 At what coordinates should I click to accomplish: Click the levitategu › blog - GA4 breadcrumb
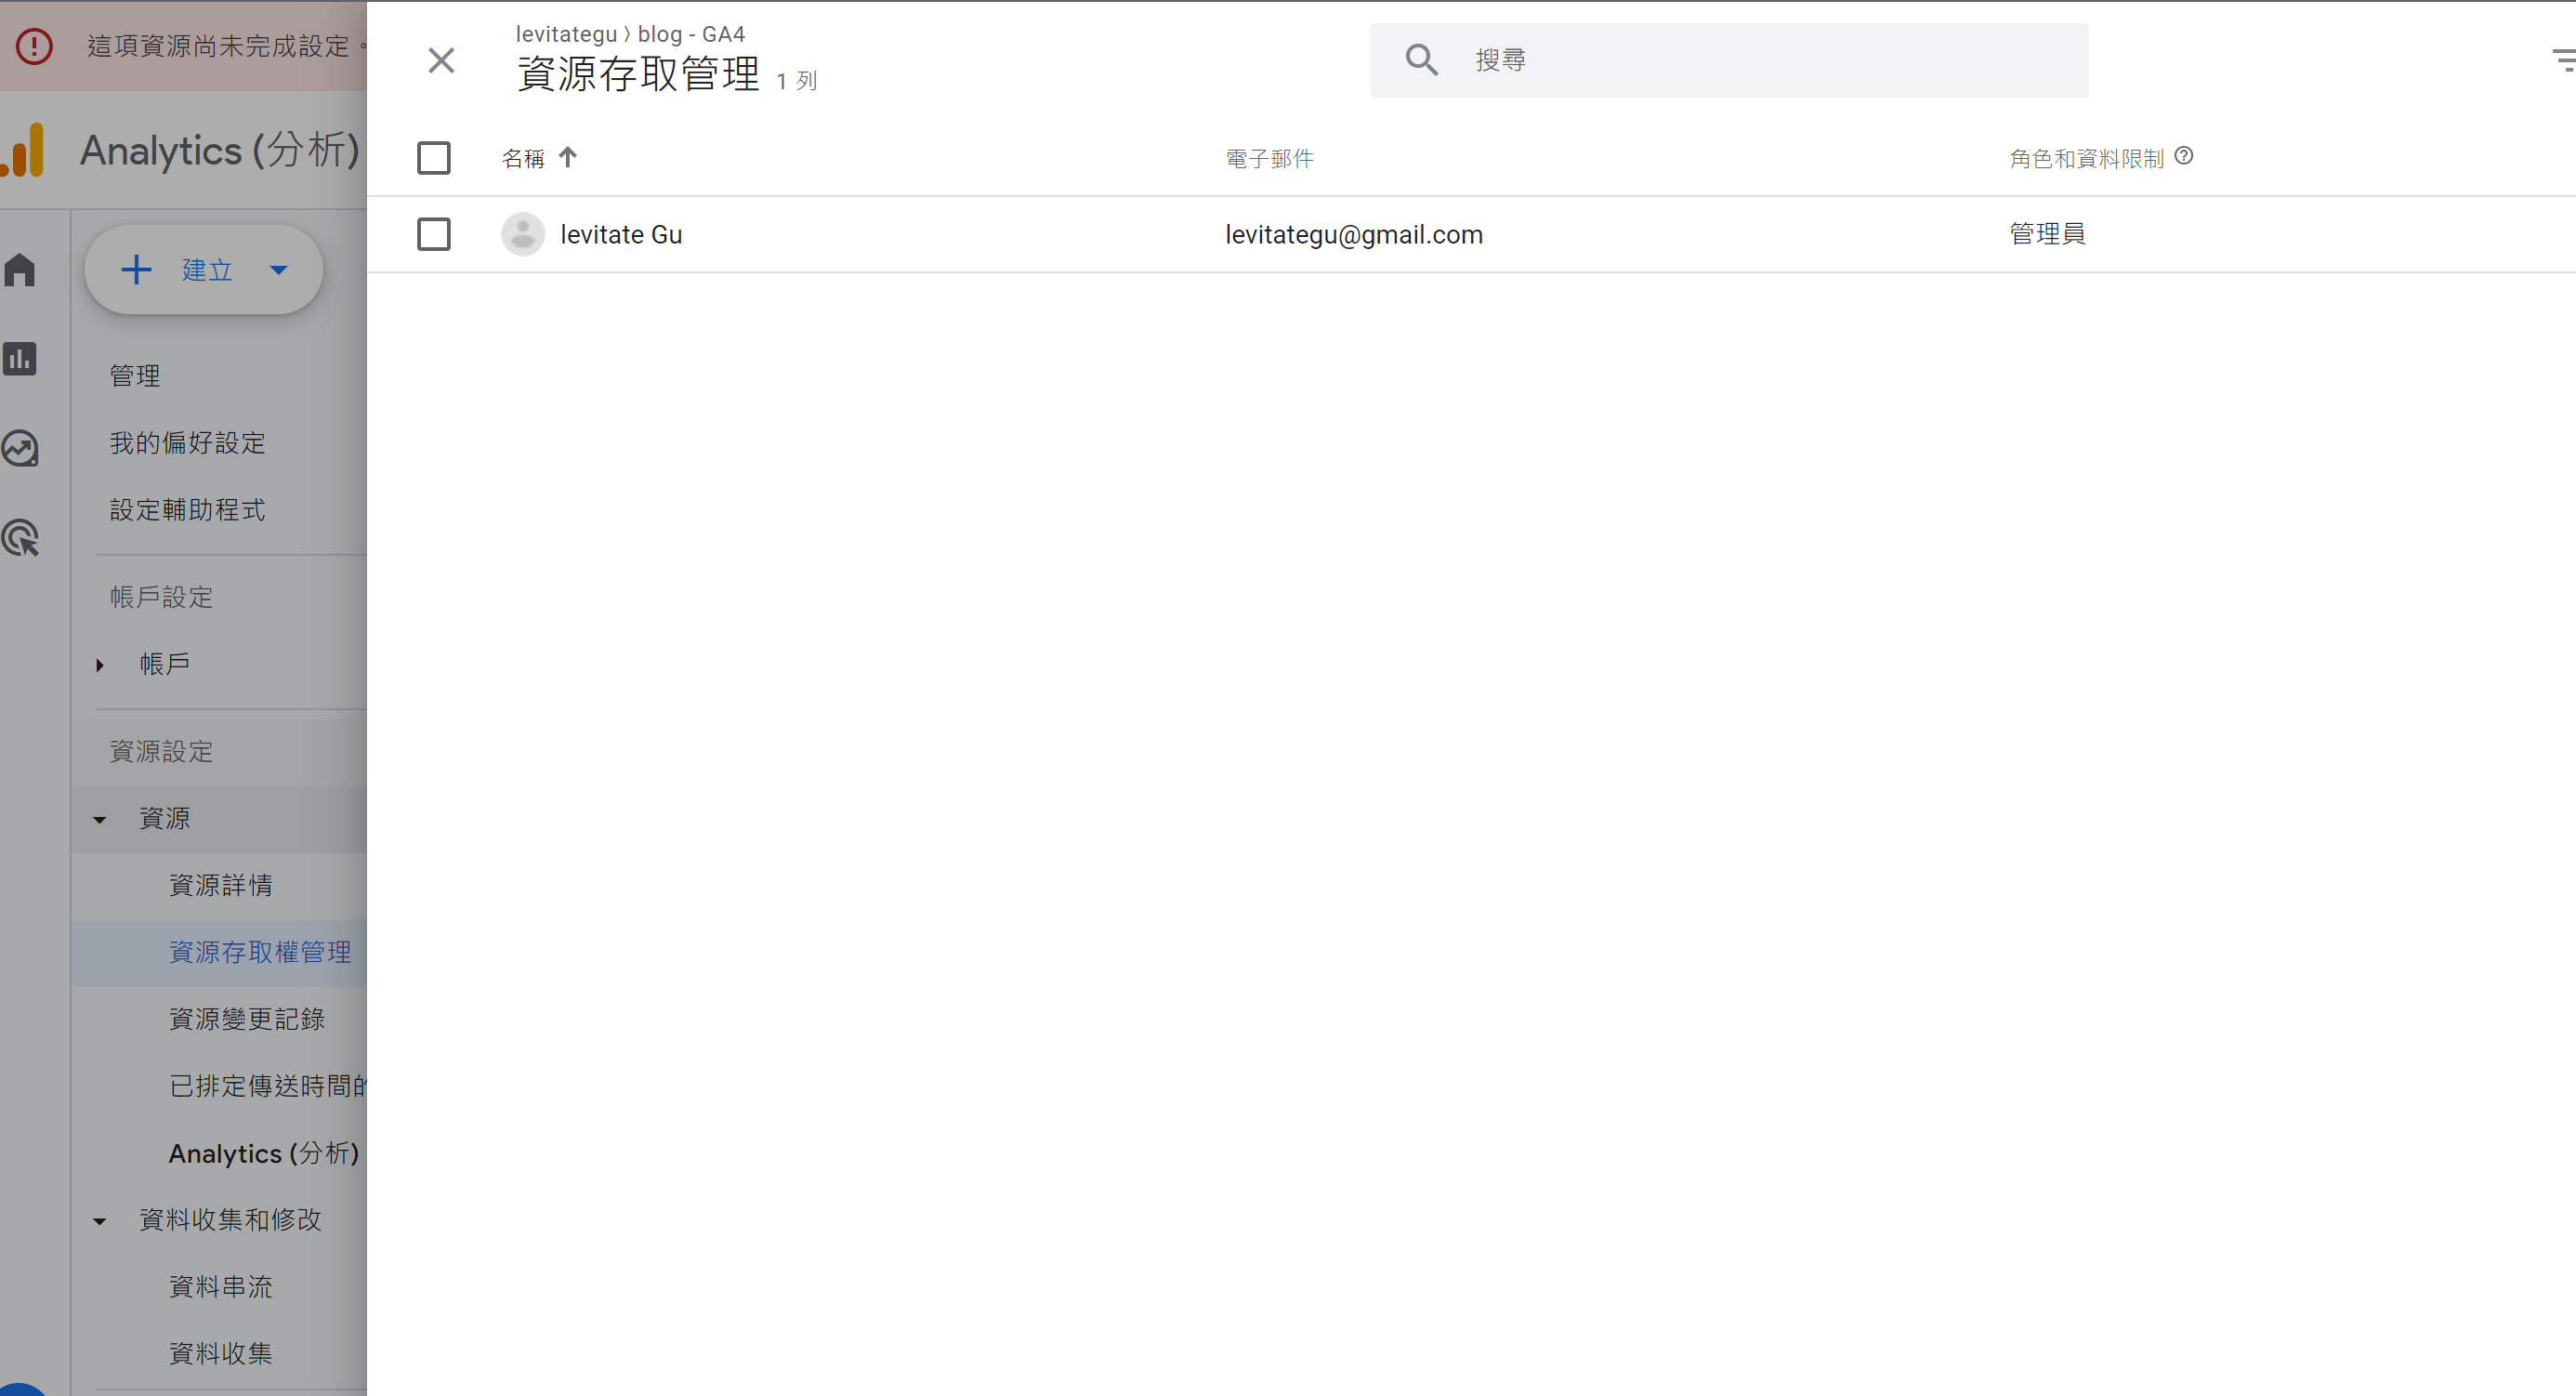(630, 34)
